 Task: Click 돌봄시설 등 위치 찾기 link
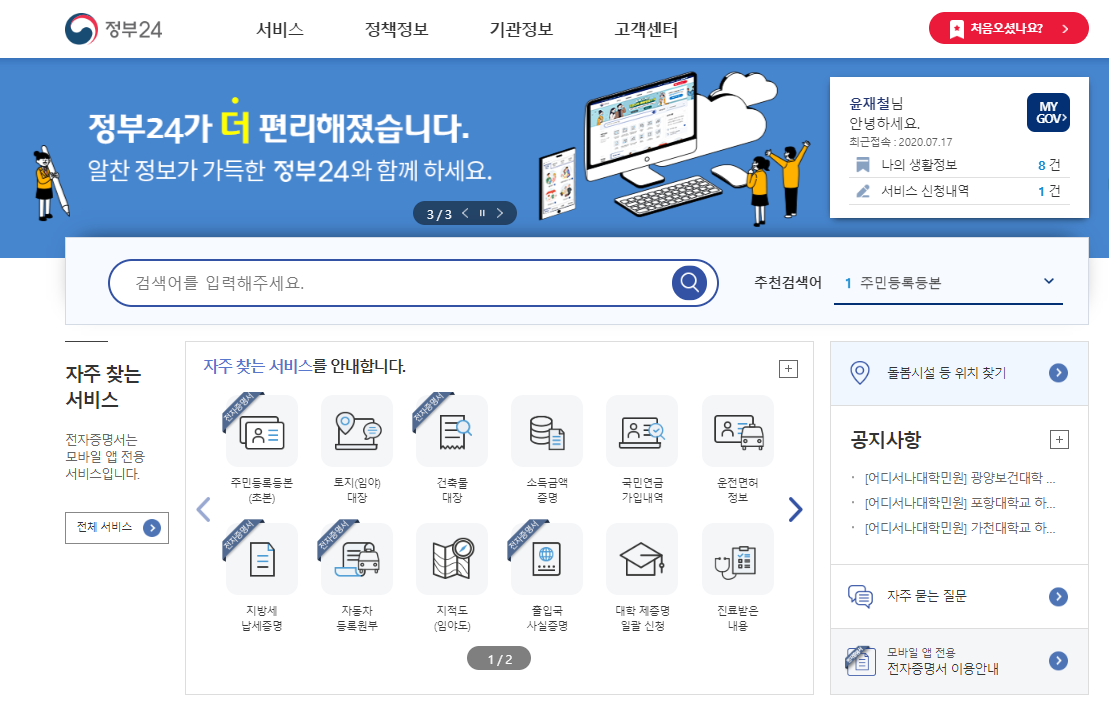coord(946,373)
